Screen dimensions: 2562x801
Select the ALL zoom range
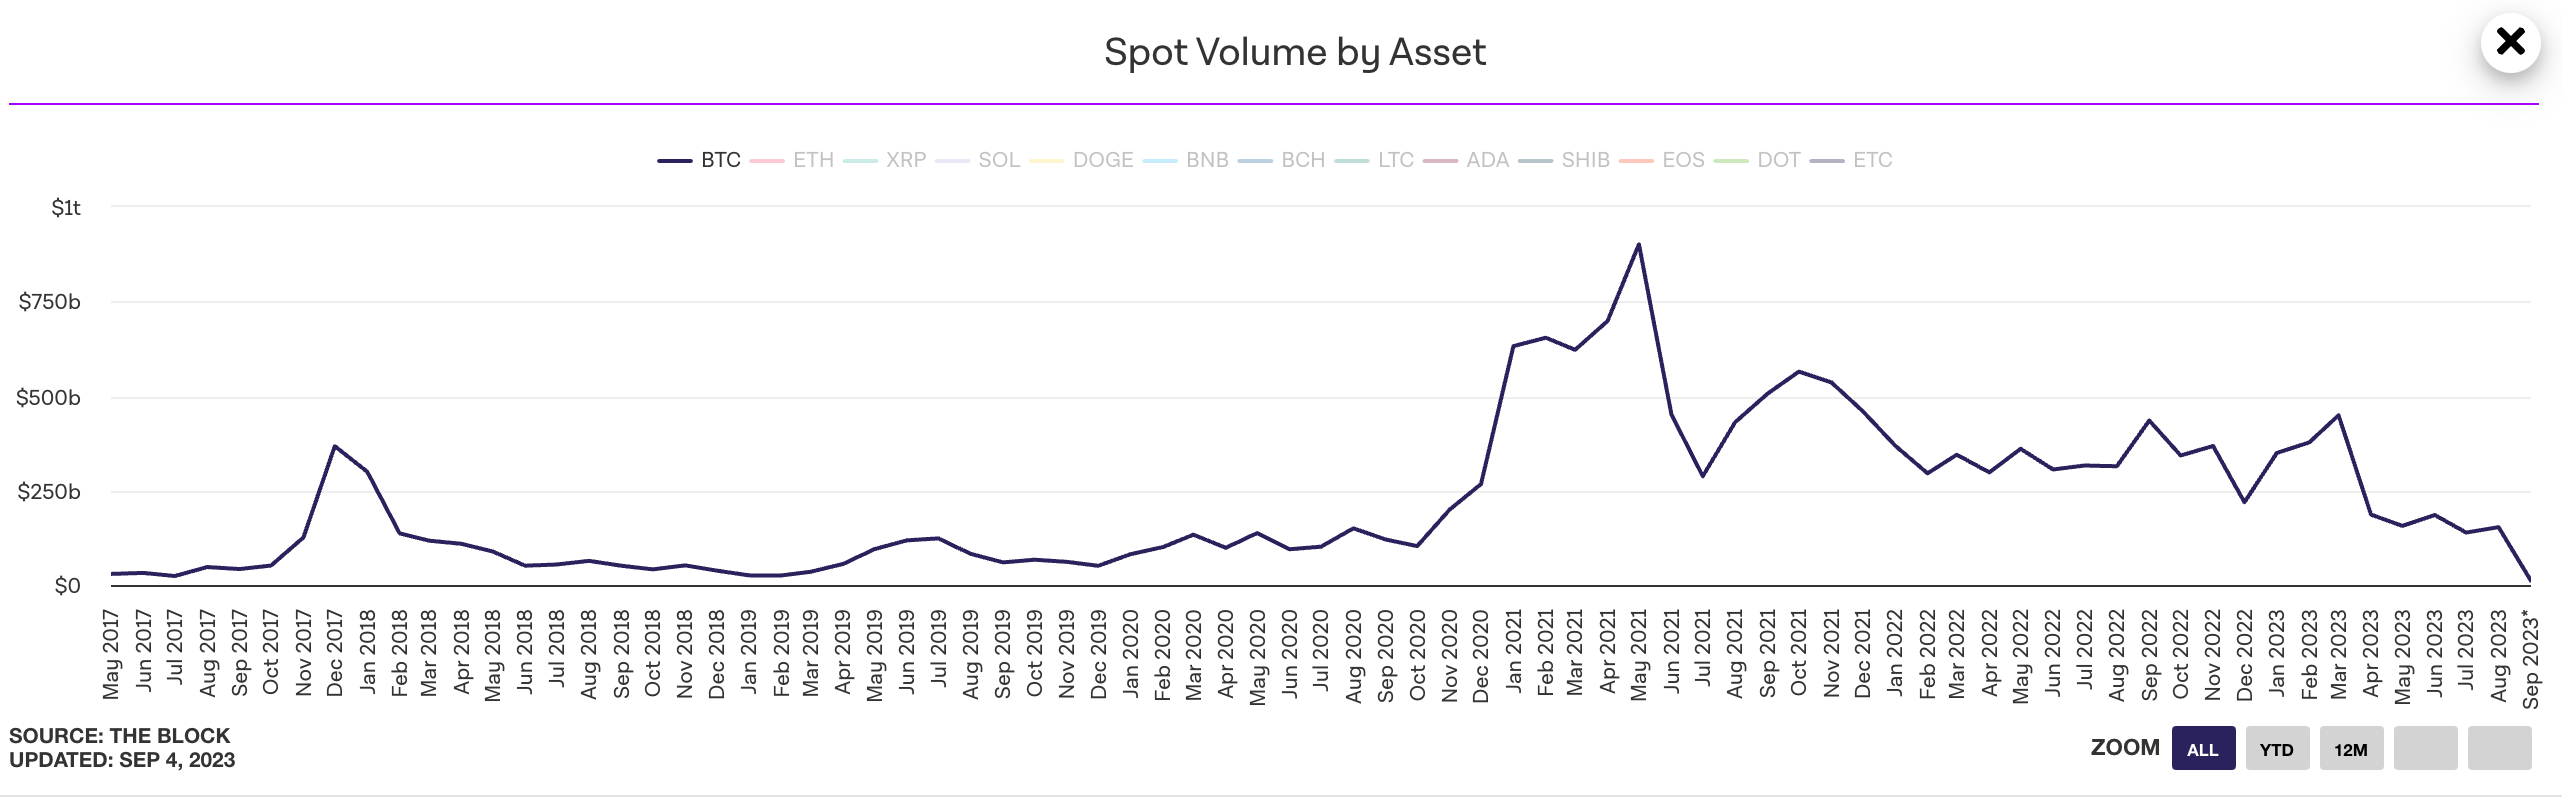pyautogui.click(x=2202, y=749)
